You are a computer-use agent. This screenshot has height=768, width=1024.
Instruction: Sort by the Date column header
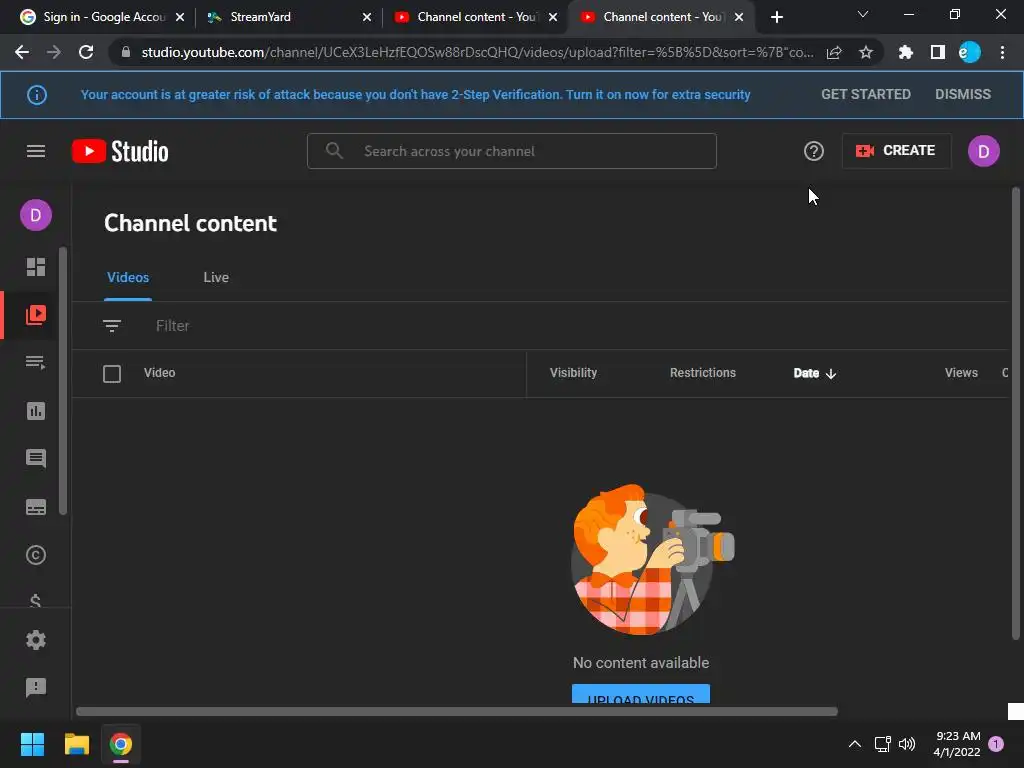click(x=814, y=373)
